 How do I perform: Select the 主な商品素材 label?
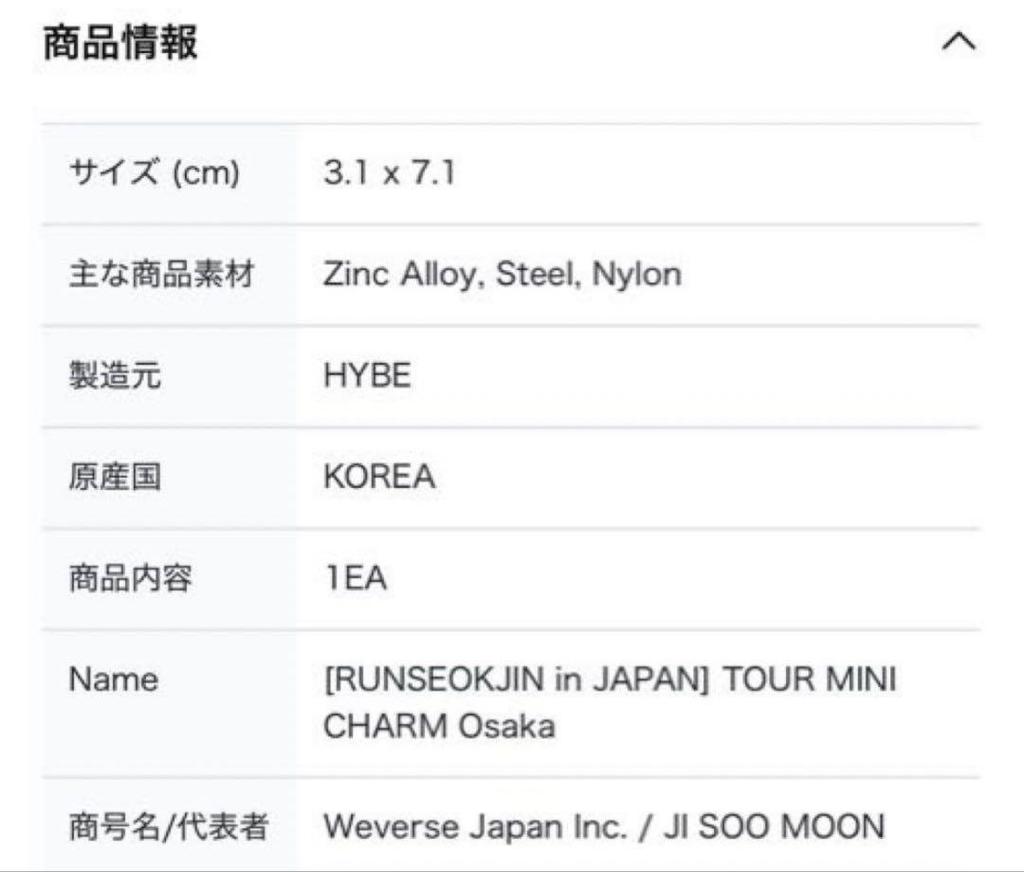pyautogui.click(x=160, y=274)
